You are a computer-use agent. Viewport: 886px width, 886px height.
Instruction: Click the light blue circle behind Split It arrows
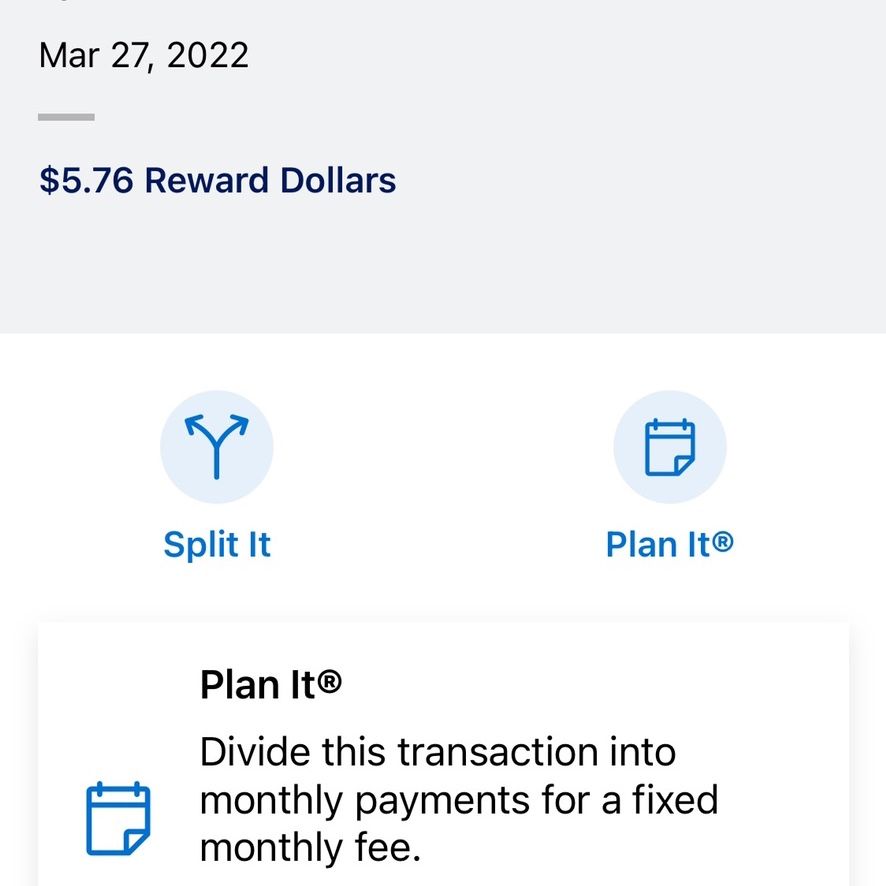click(216, 446)
